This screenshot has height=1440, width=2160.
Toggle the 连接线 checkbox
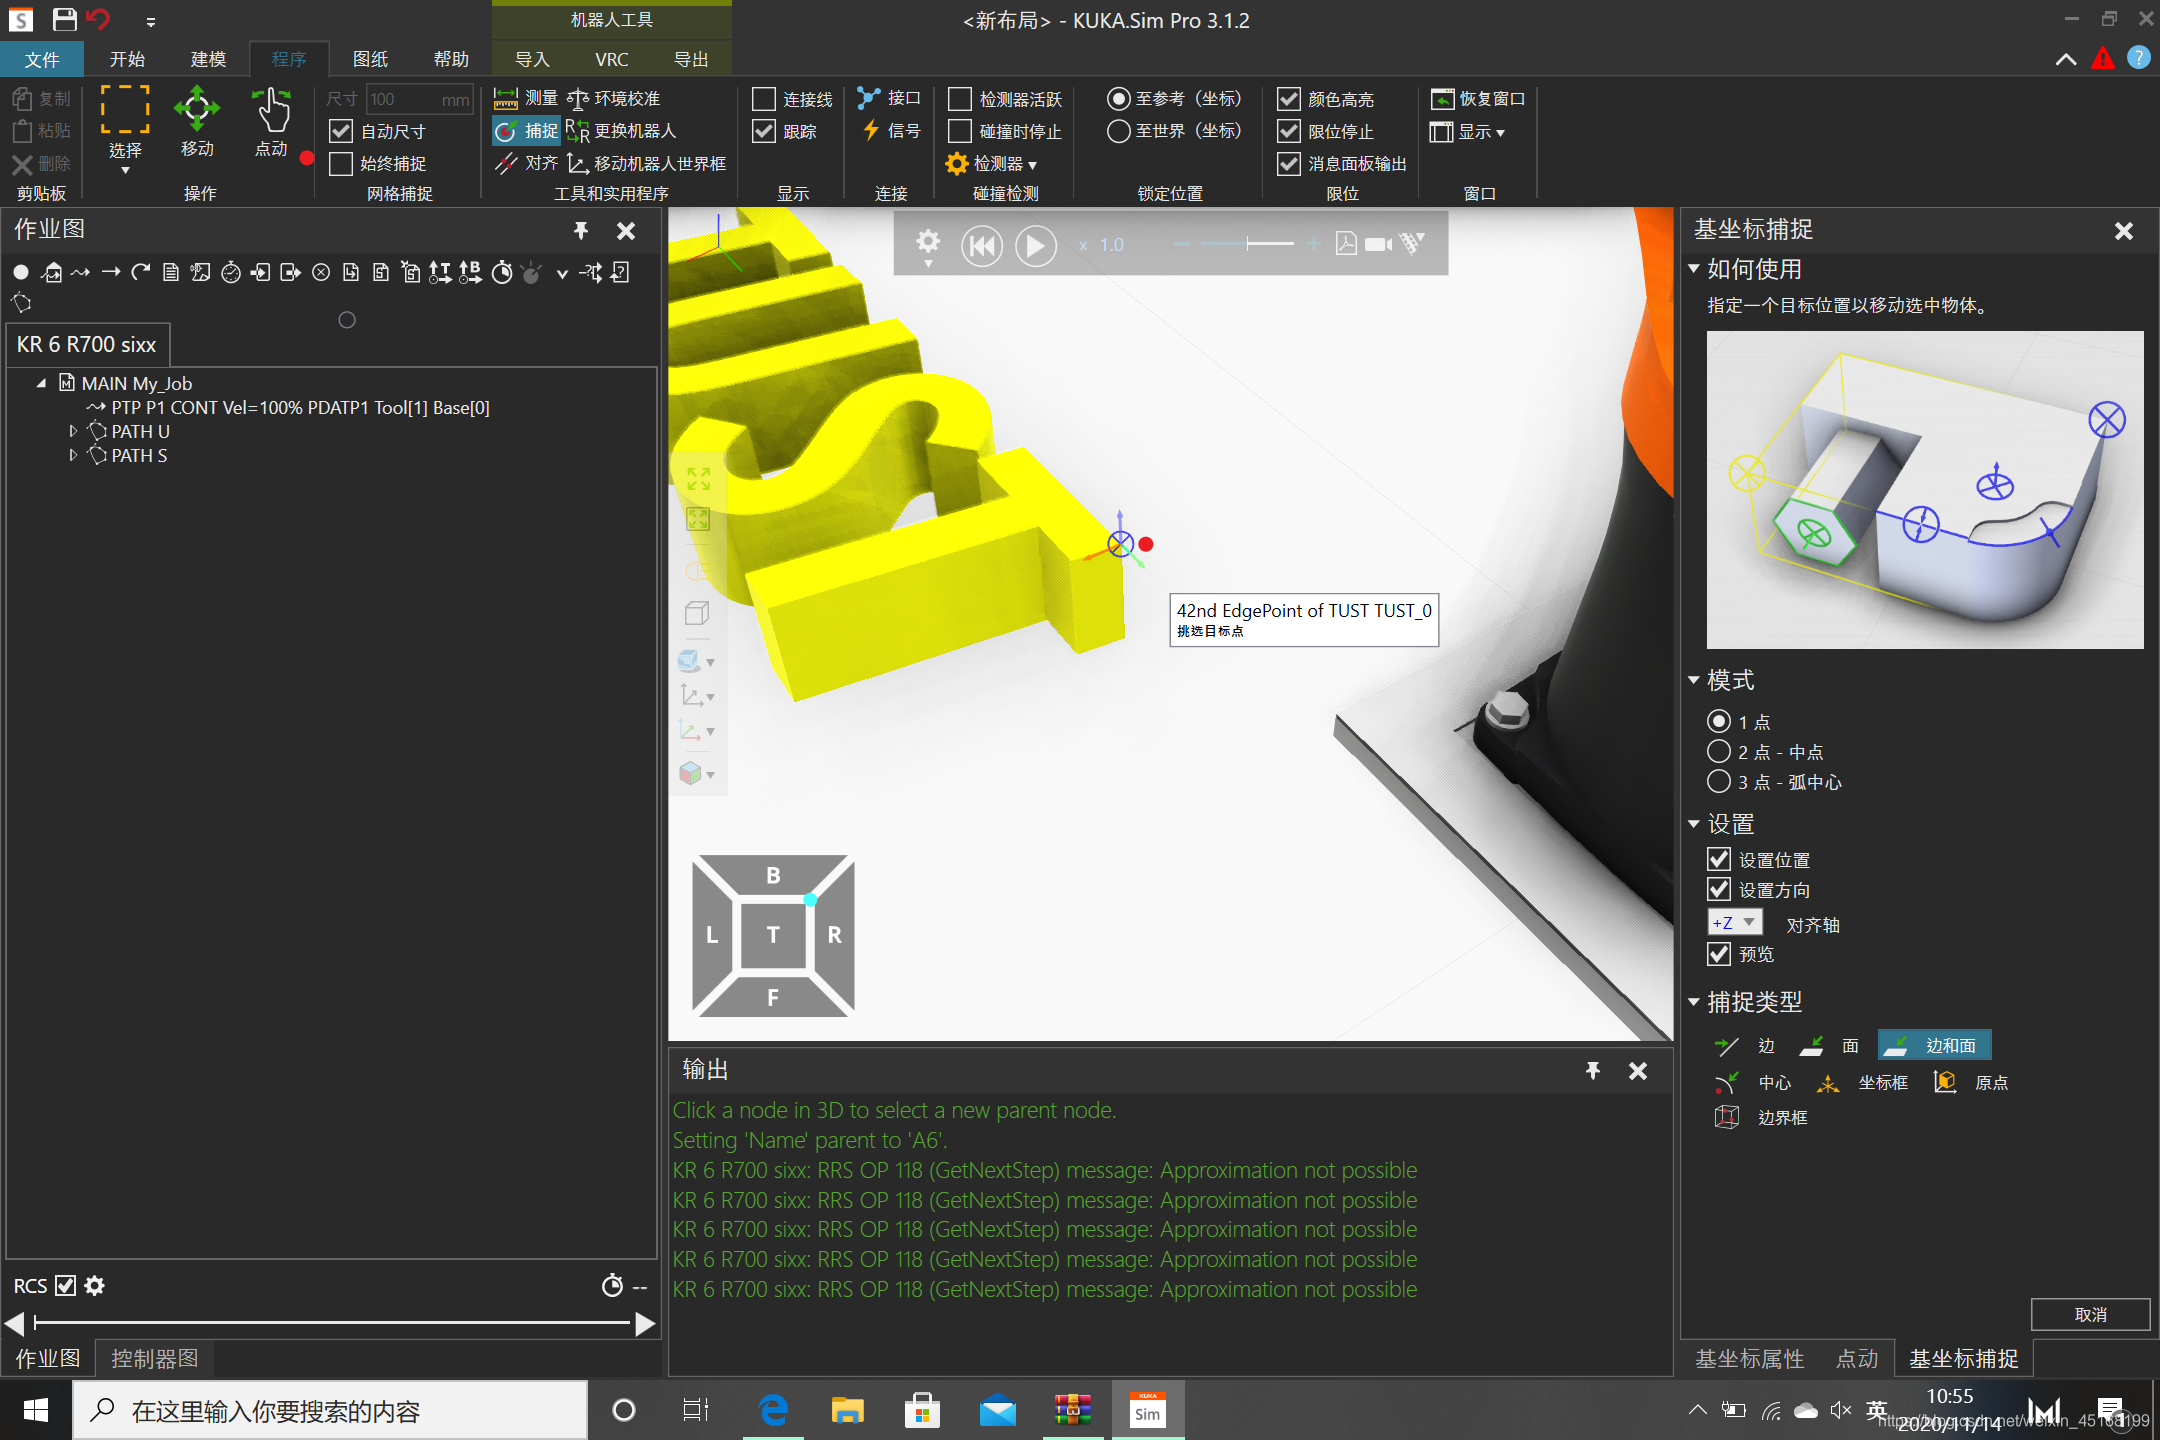click(x=764, y=99)
